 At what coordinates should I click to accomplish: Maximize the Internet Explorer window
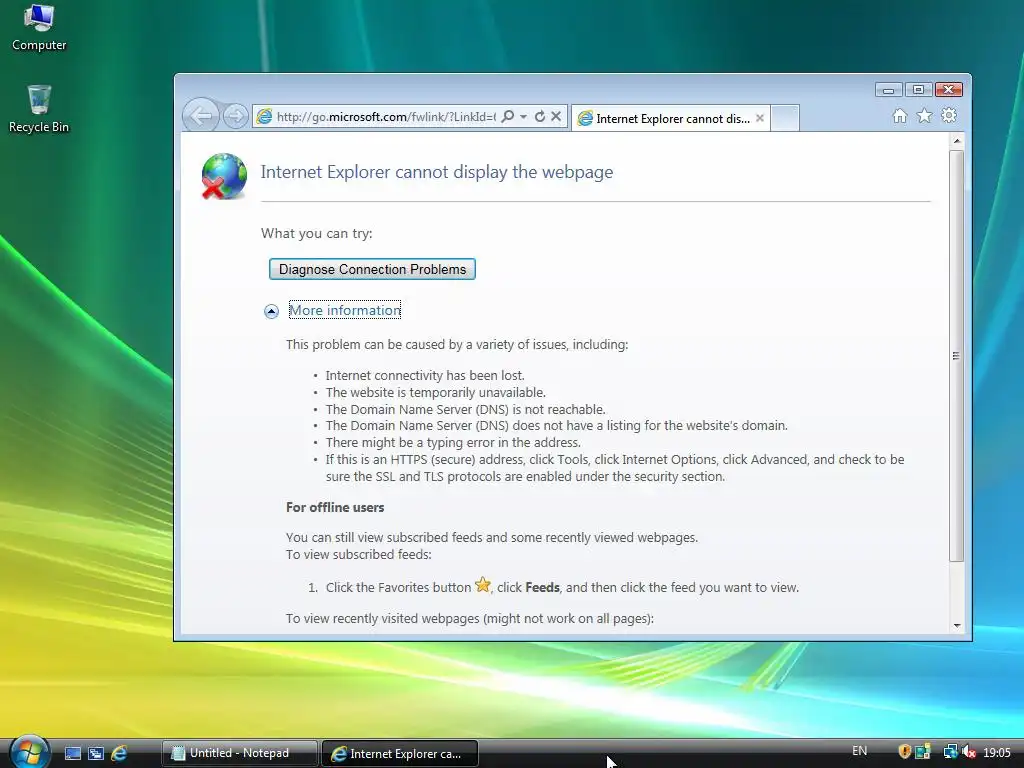(x=918, y=89)
